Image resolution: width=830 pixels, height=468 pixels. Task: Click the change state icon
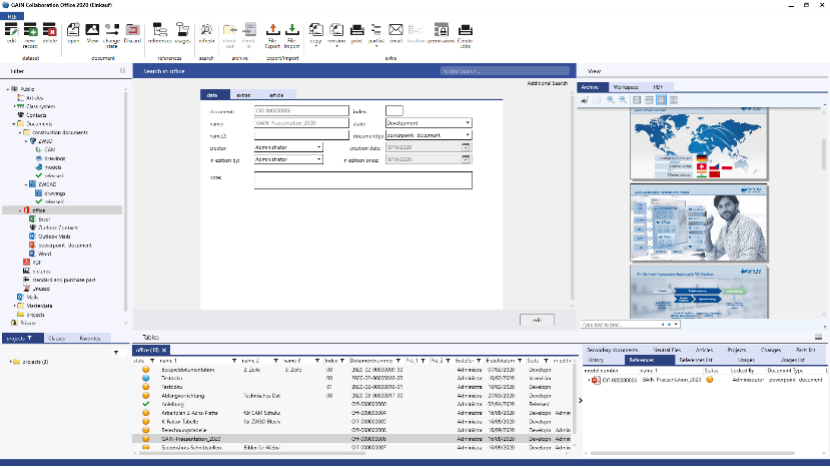pos(112,30)
